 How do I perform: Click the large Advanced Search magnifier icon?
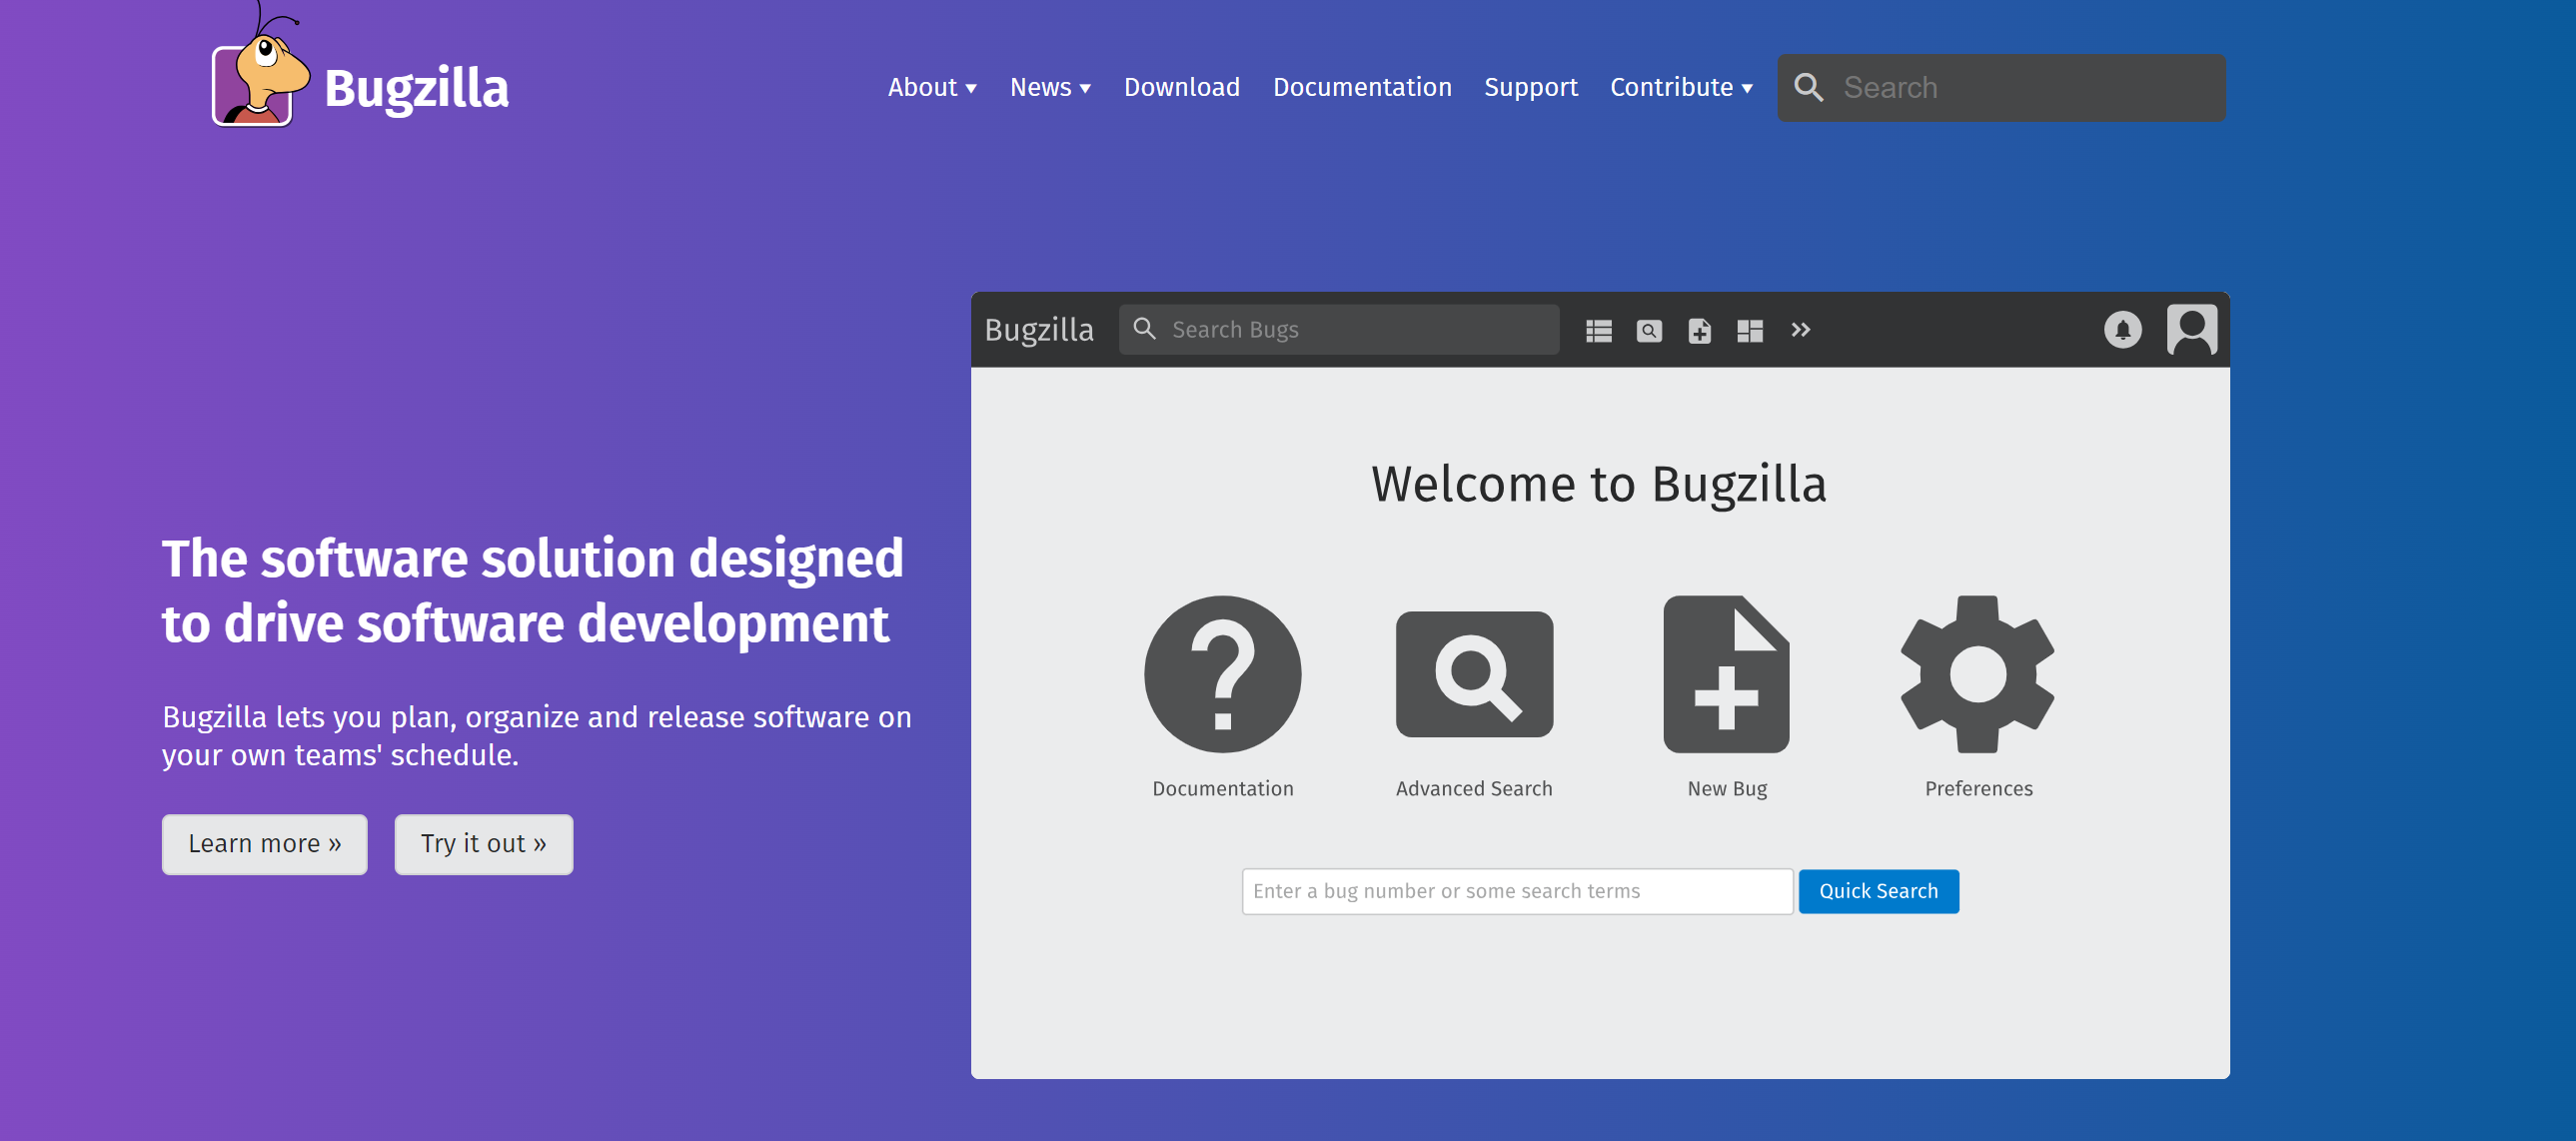1474,674
